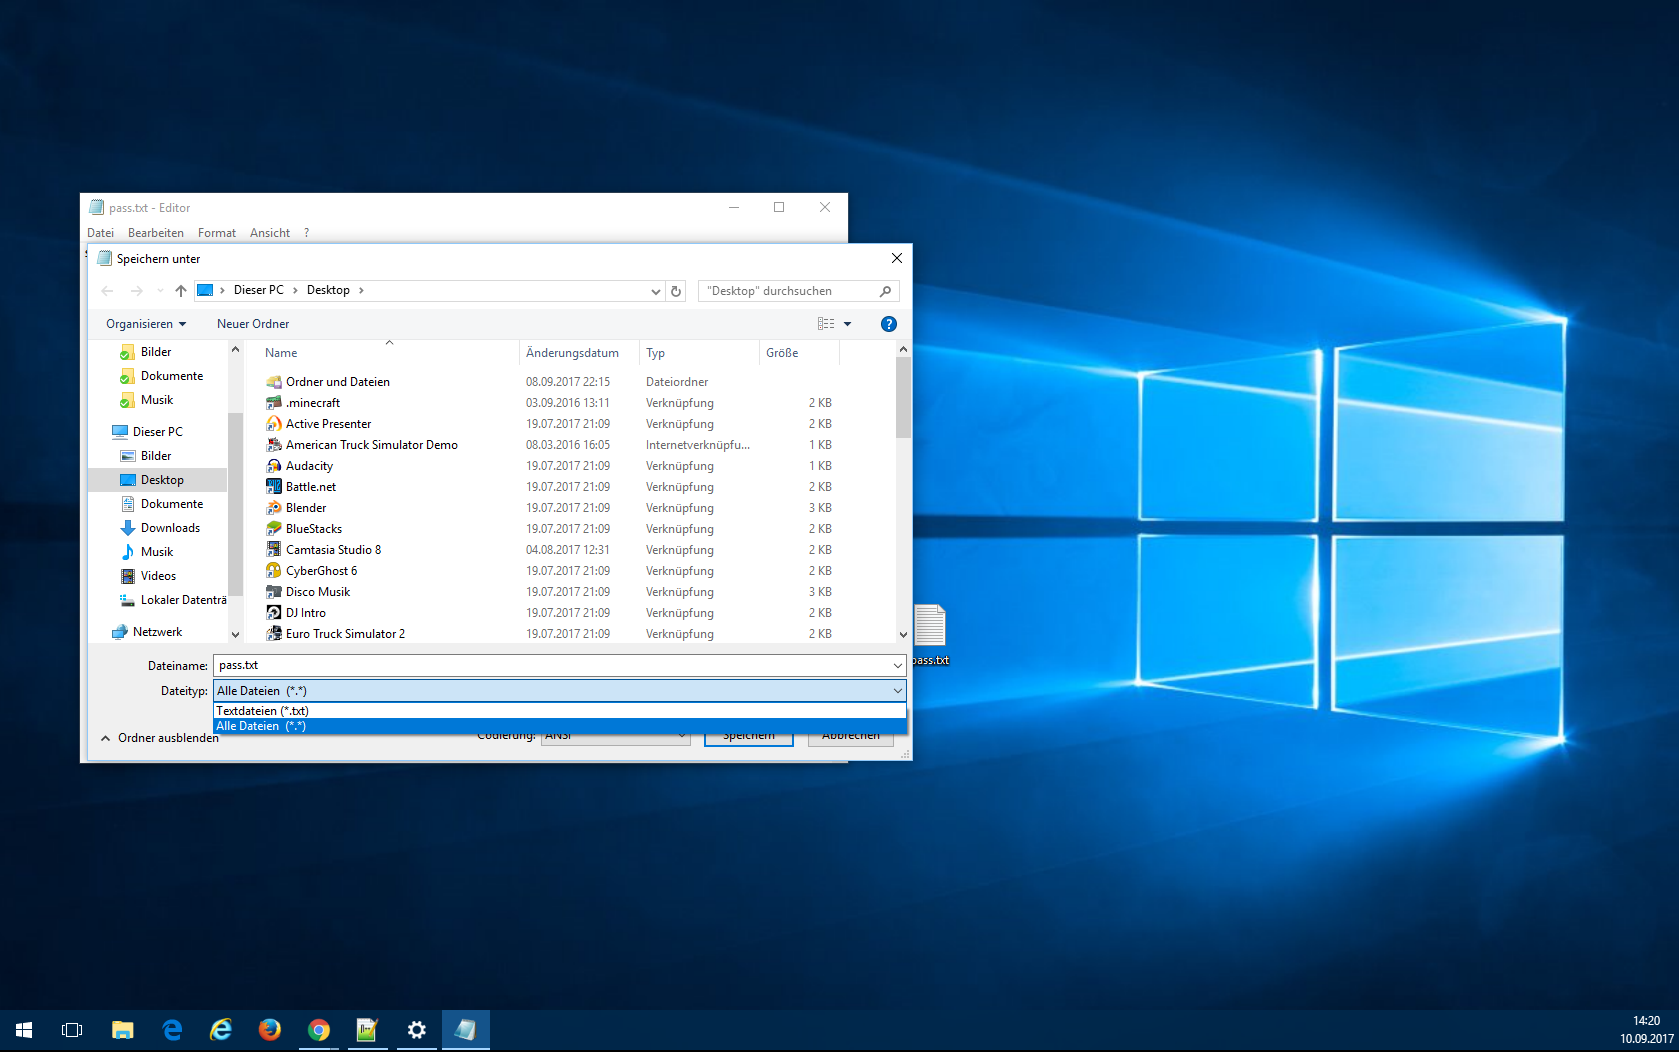
Task: Select the Audacity shortcut icon
Action: (273, 466)
